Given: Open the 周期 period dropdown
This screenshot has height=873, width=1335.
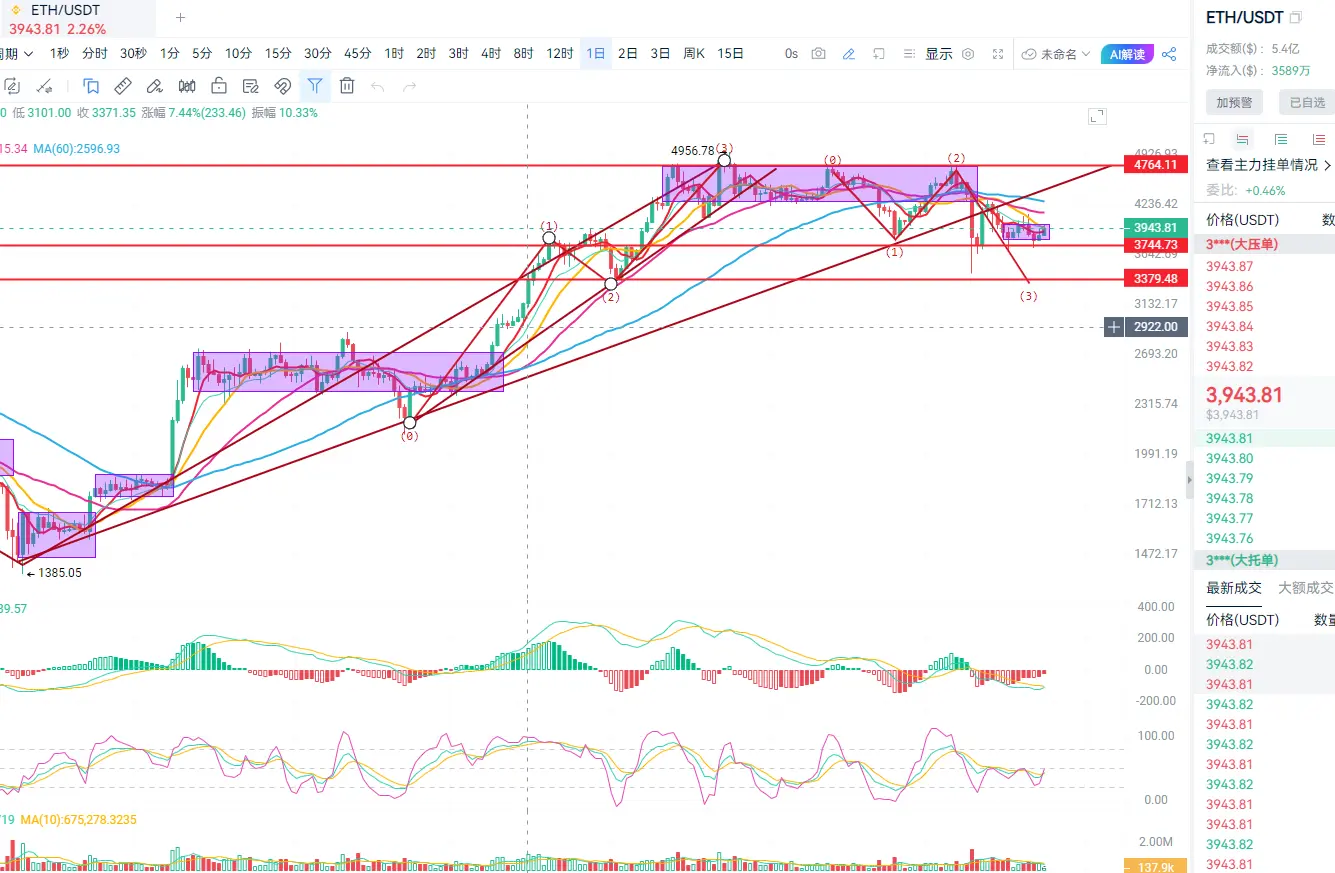Looking at the screenshot, I should (16, 54).
